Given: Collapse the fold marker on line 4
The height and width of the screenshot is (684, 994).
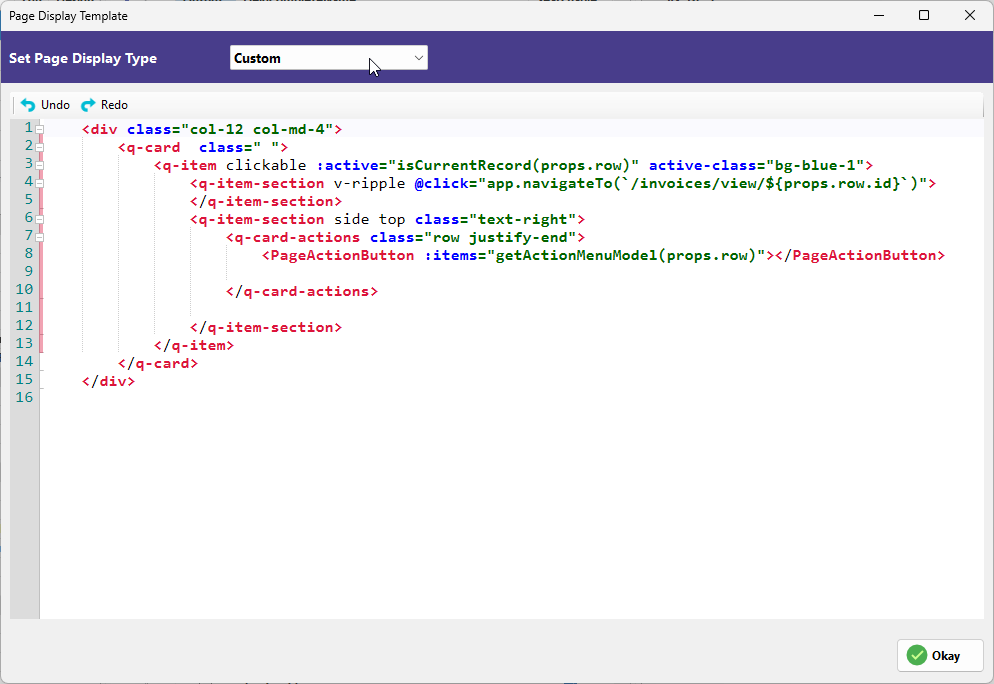Looking at the screenshot, I should [39, 183].
